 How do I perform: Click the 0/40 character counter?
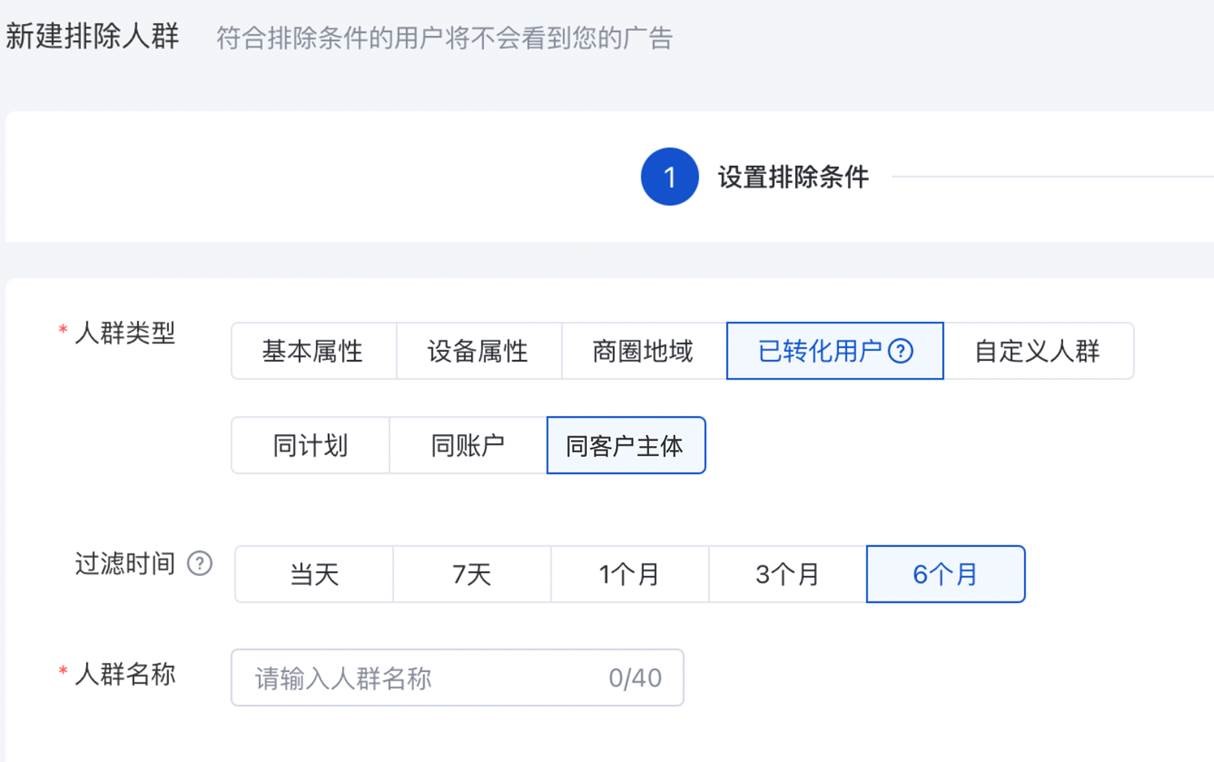(635, 679)
